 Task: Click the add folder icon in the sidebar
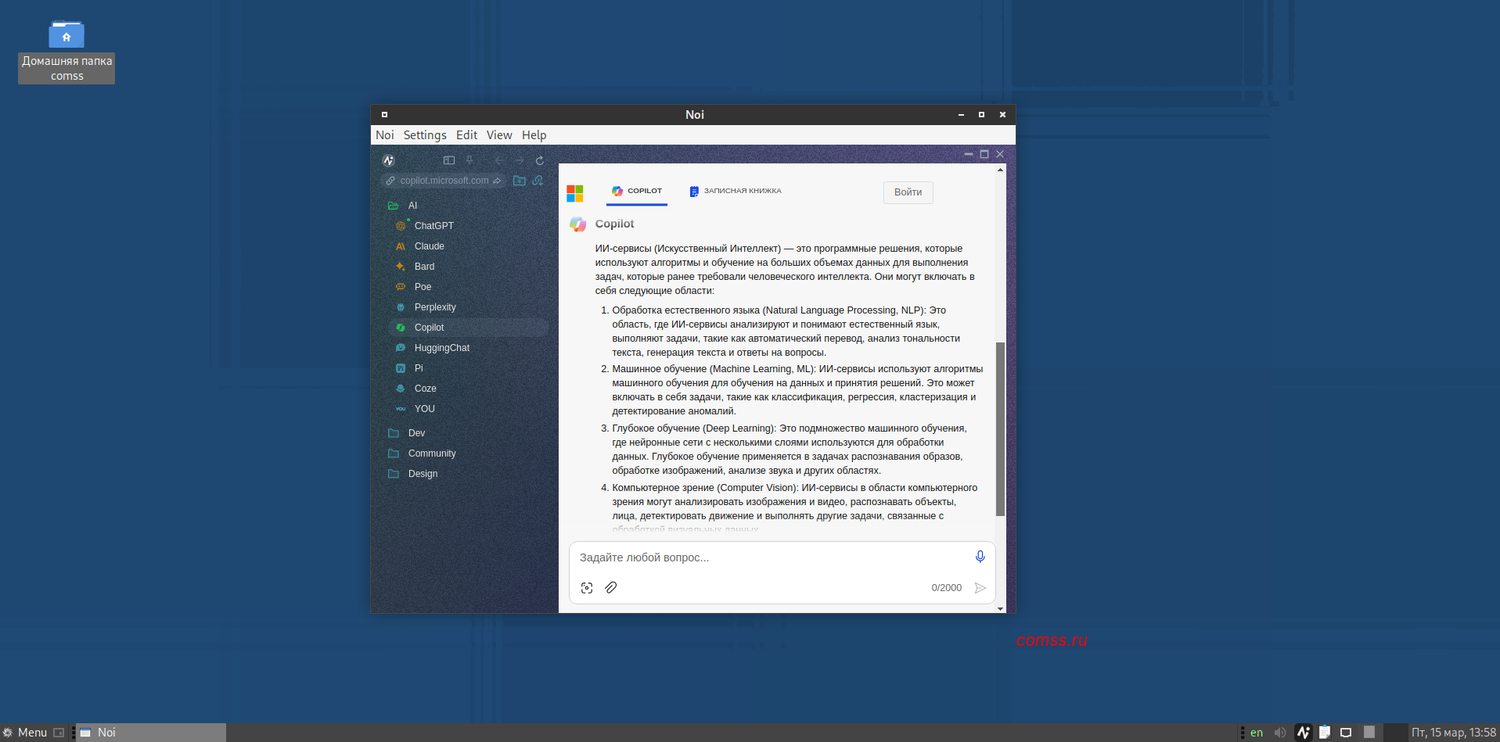click(519, 181)
